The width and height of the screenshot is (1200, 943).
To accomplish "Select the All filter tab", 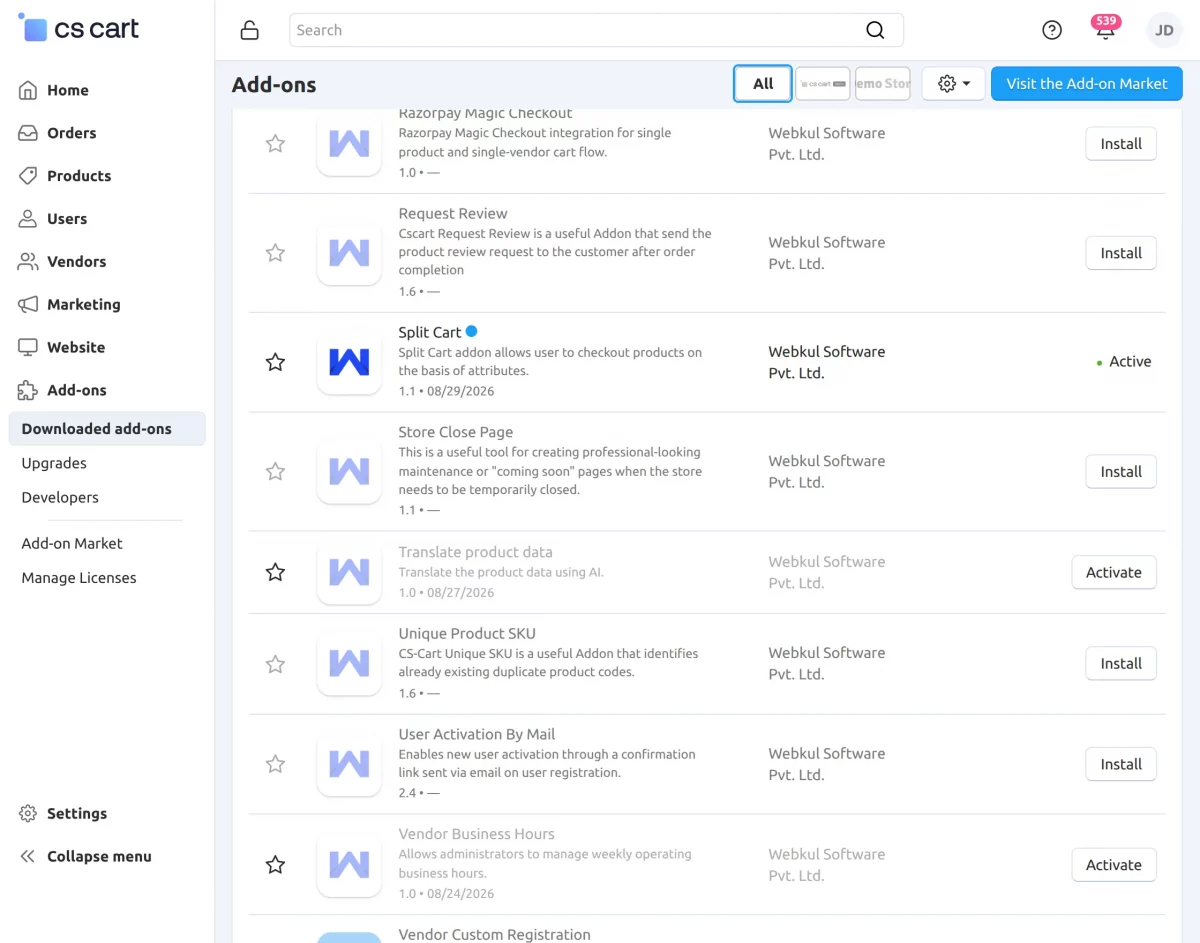I will tap(763, 84).
